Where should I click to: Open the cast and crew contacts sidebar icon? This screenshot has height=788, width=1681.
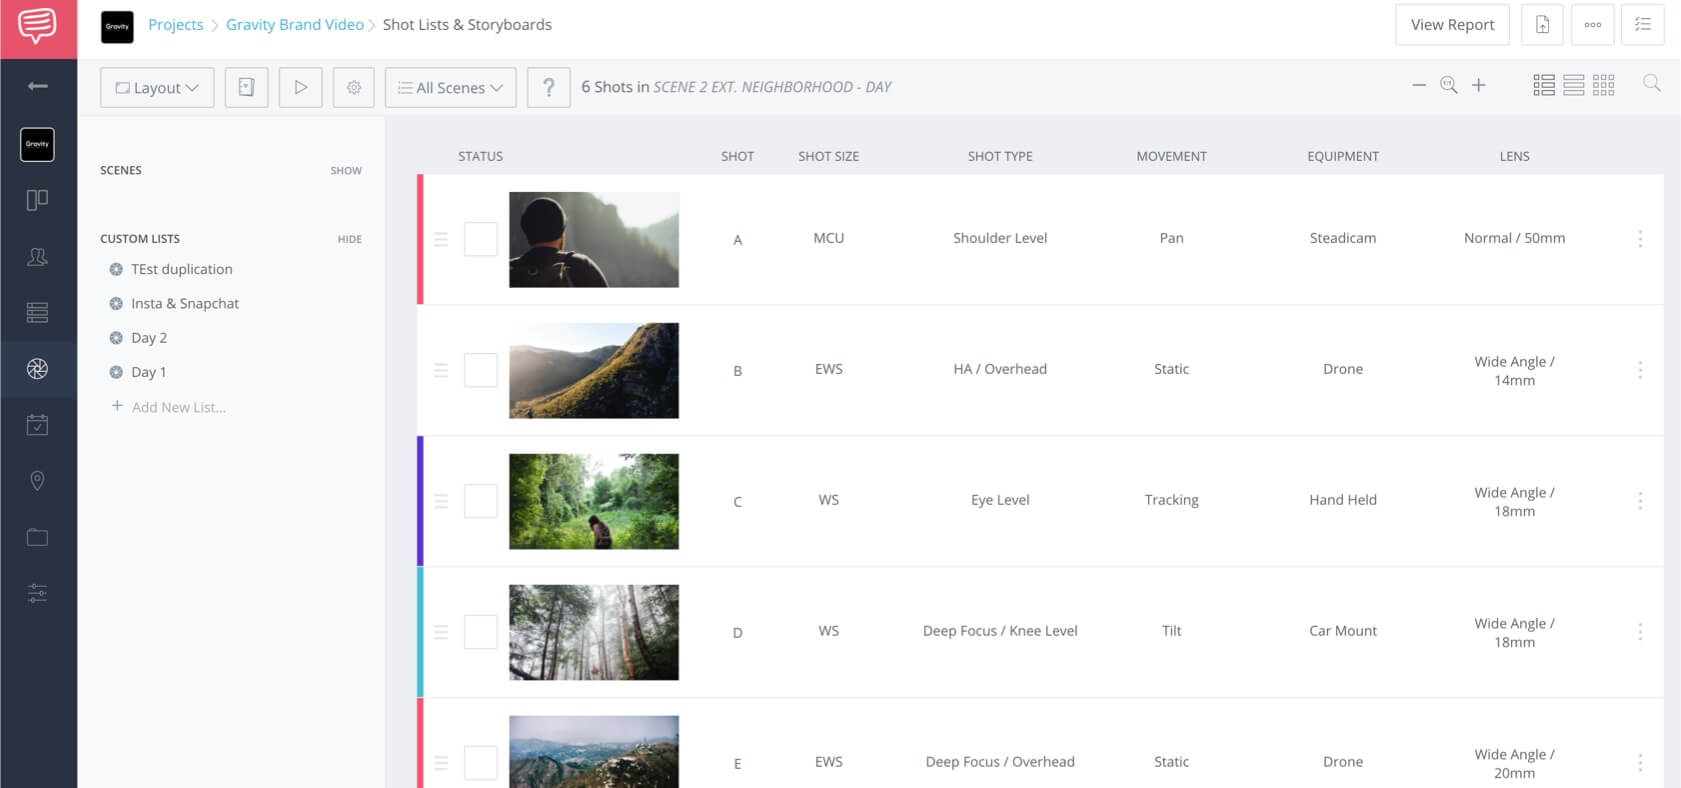[x=37, y=256]
